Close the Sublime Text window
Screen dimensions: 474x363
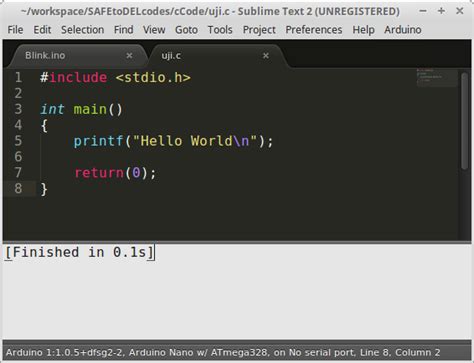pyautogui.click(x=460, y=11)
